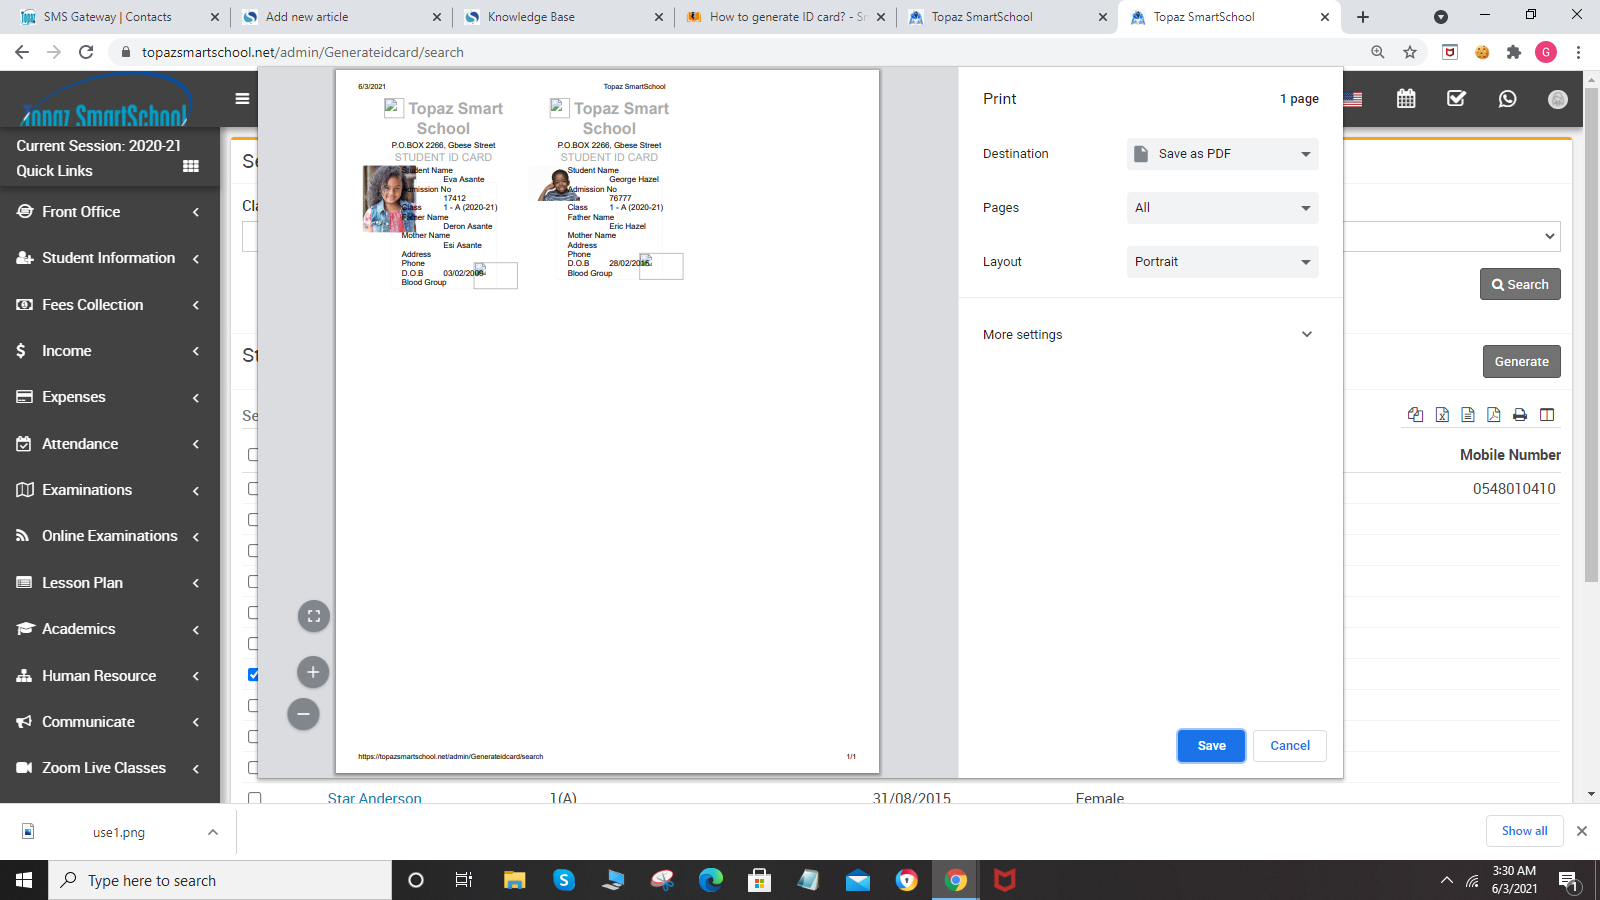Click the Copy table export icon
The image size is (1600, 900).
pyautogui.click(x=1415, y=414)
